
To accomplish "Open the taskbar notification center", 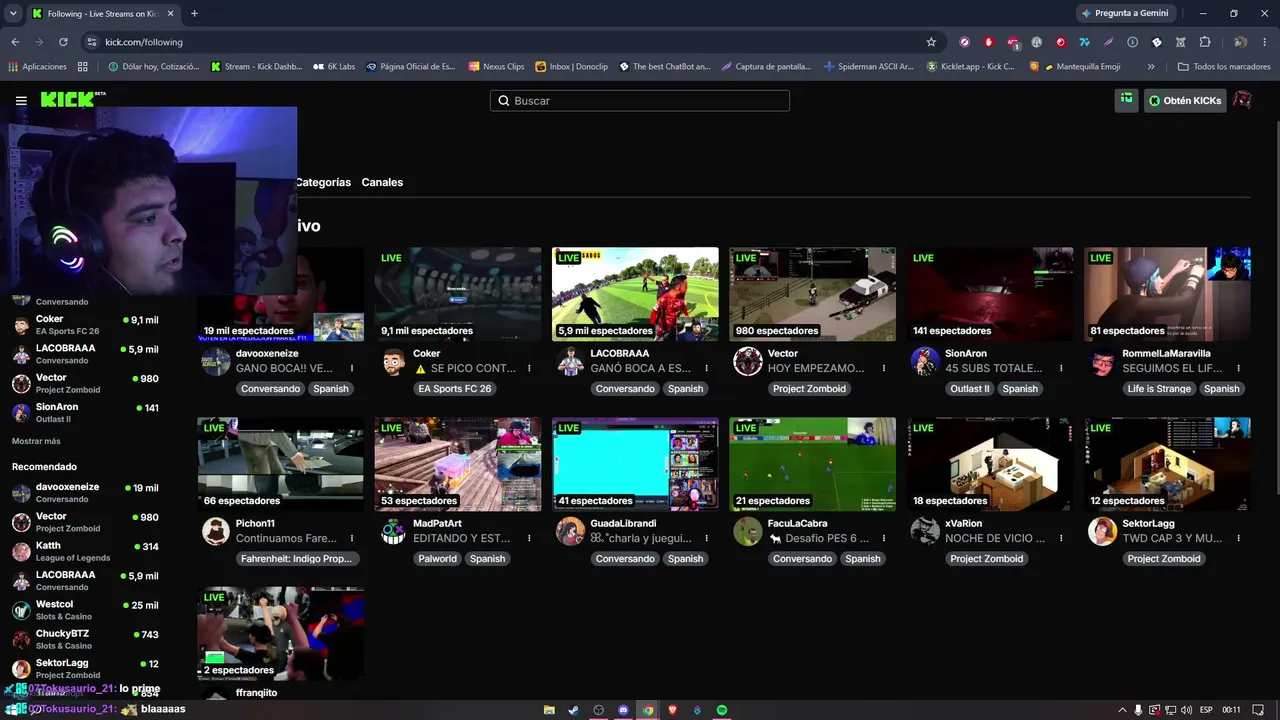I will click(x=1258, y=710).
